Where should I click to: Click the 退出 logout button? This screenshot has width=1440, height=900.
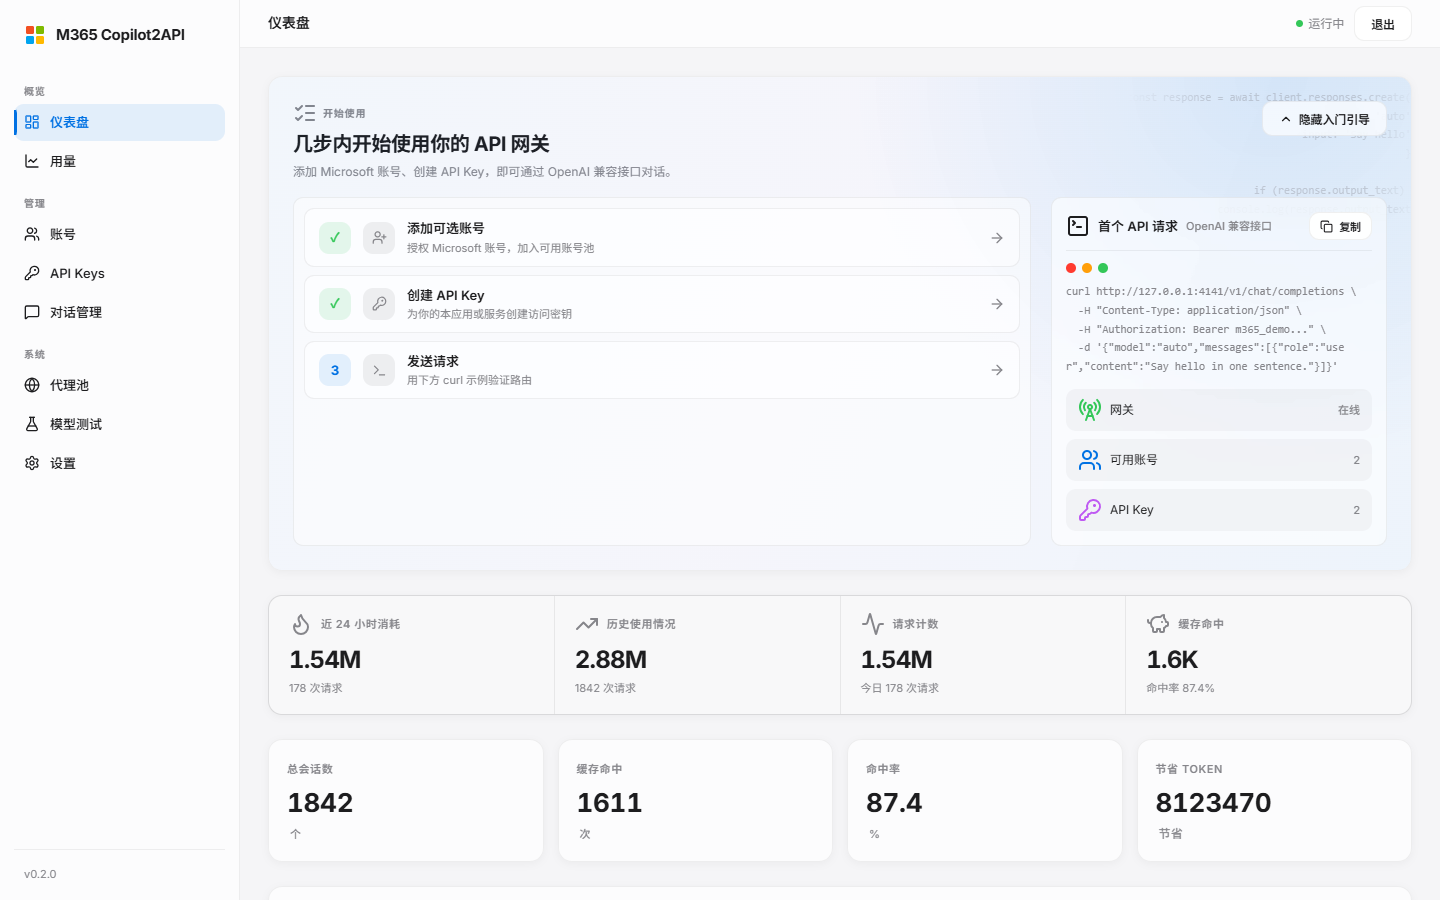1383,24
